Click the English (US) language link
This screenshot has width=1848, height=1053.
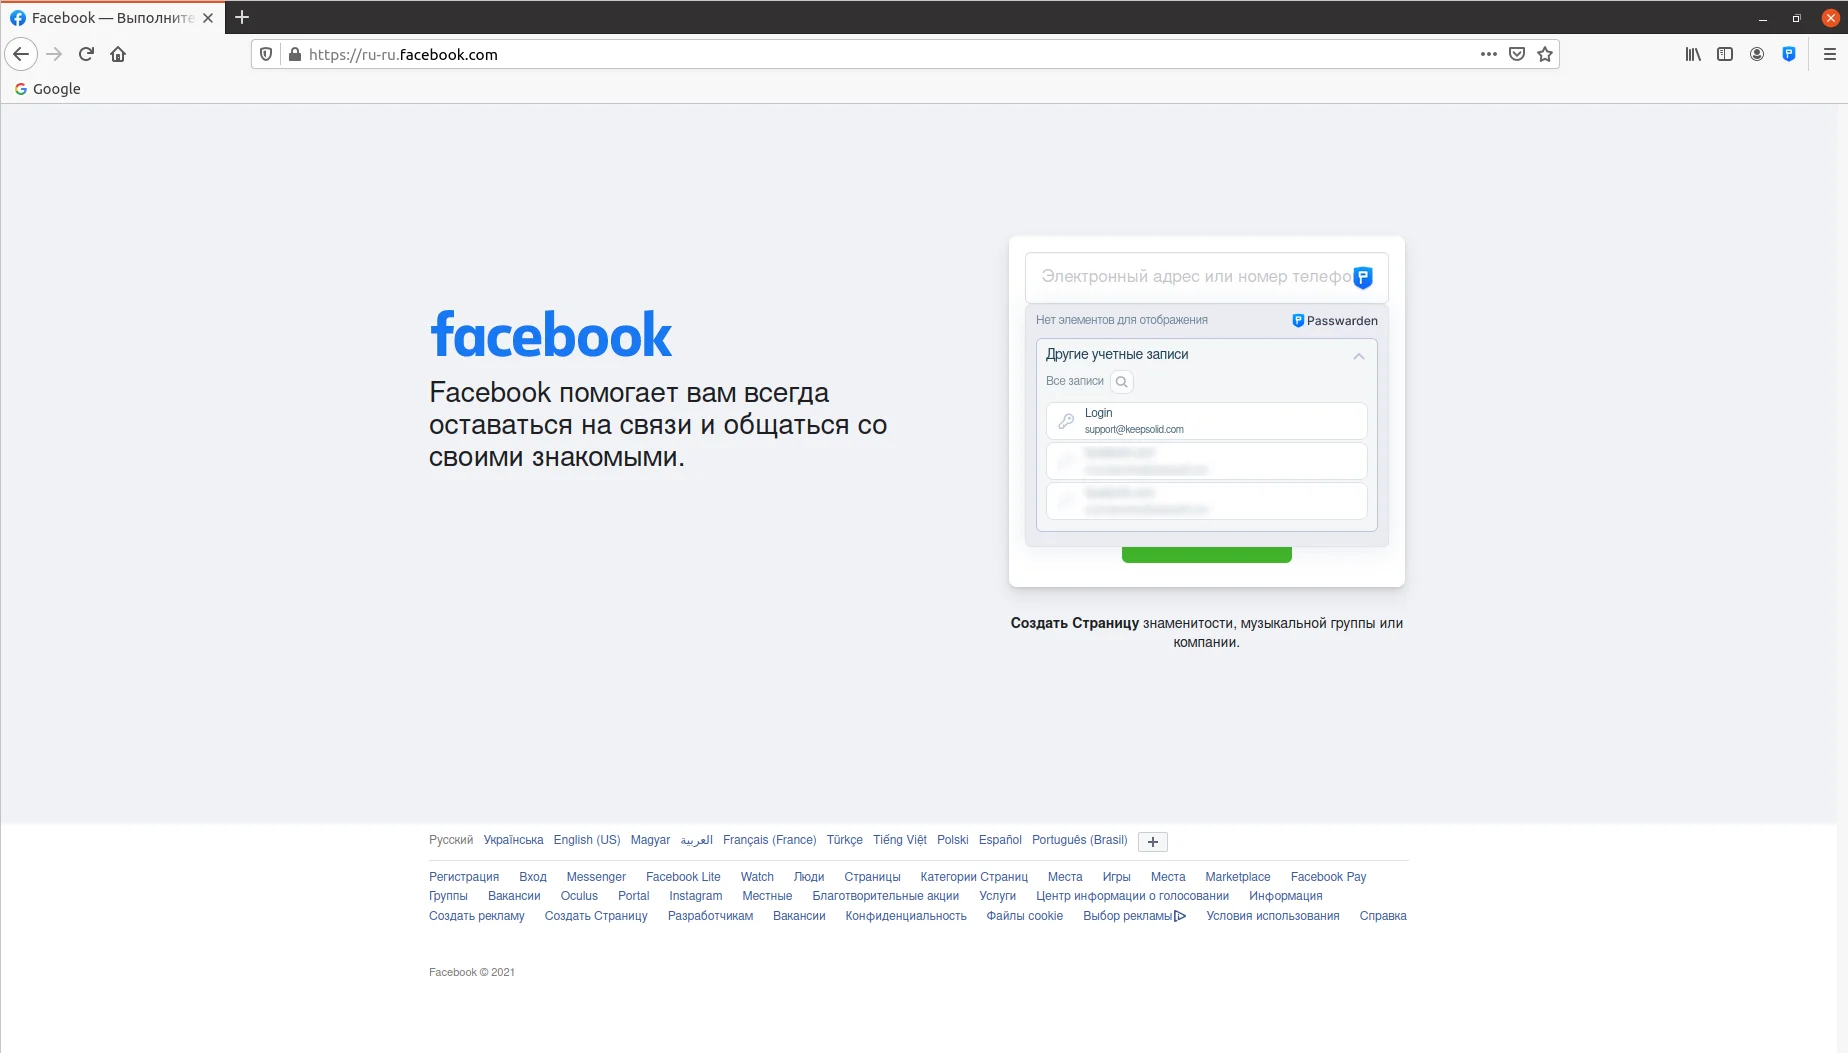(587, 840)
